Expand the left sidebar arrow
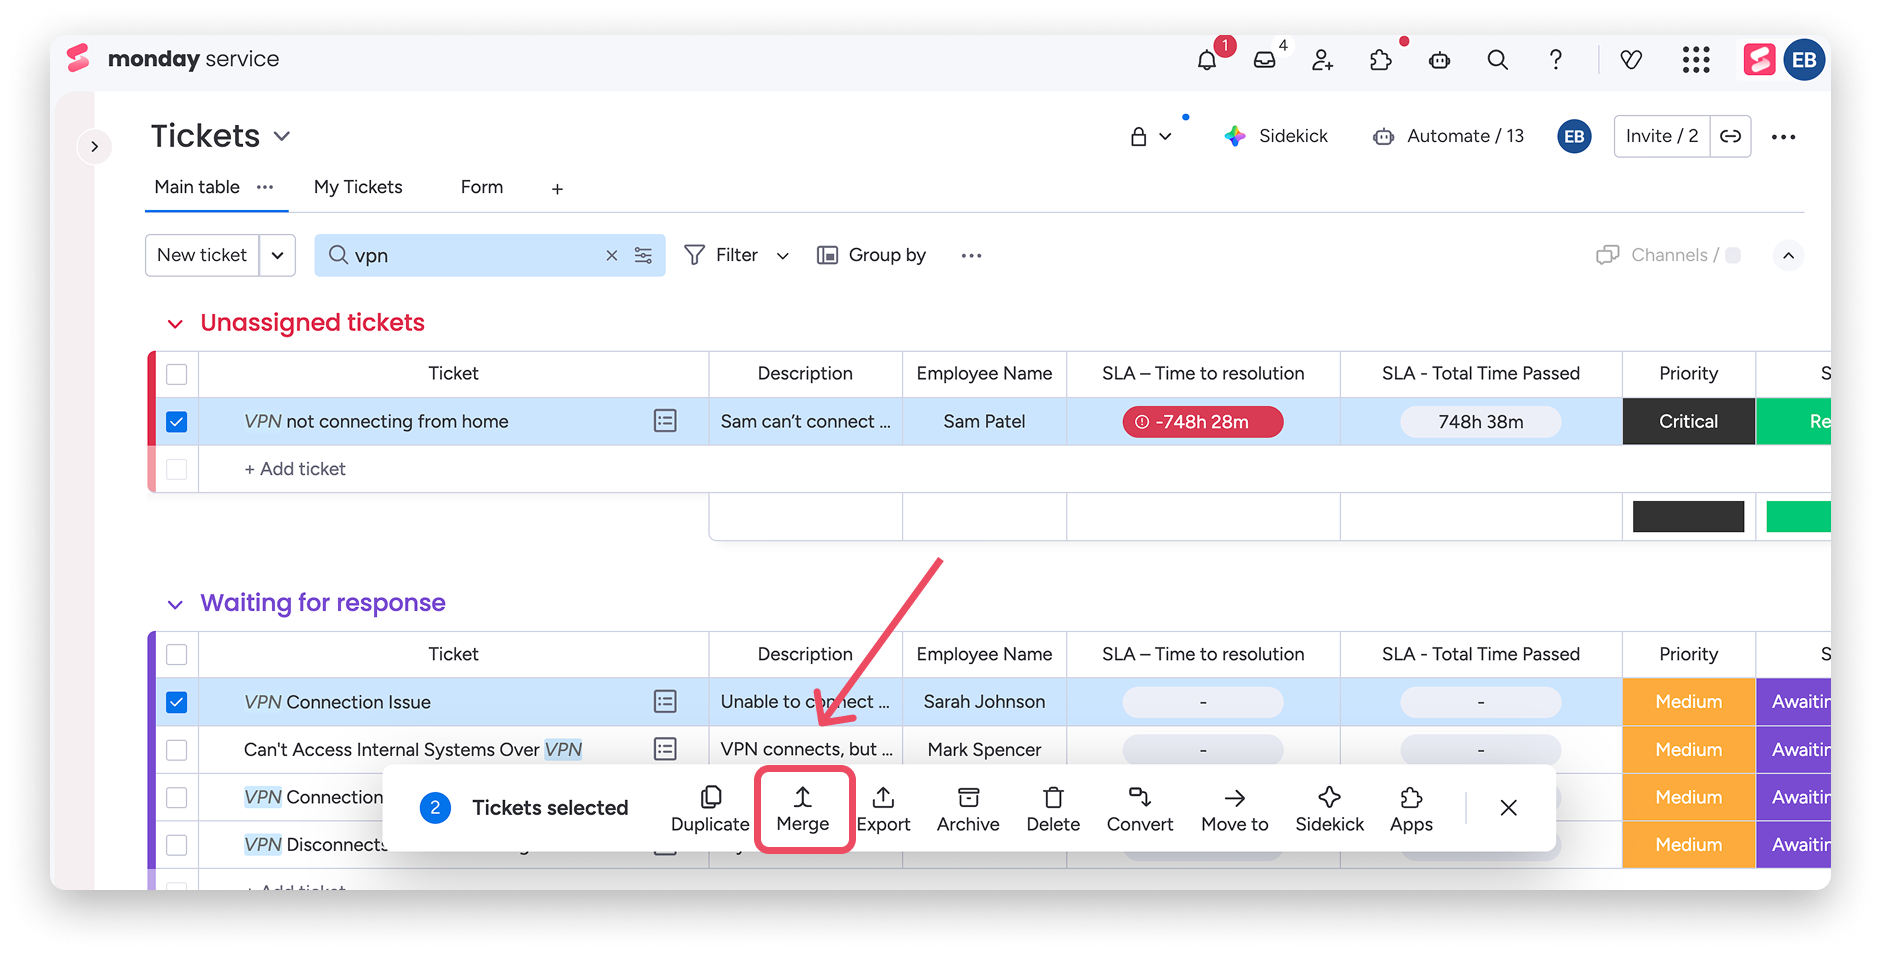 (x=94, y=146)
